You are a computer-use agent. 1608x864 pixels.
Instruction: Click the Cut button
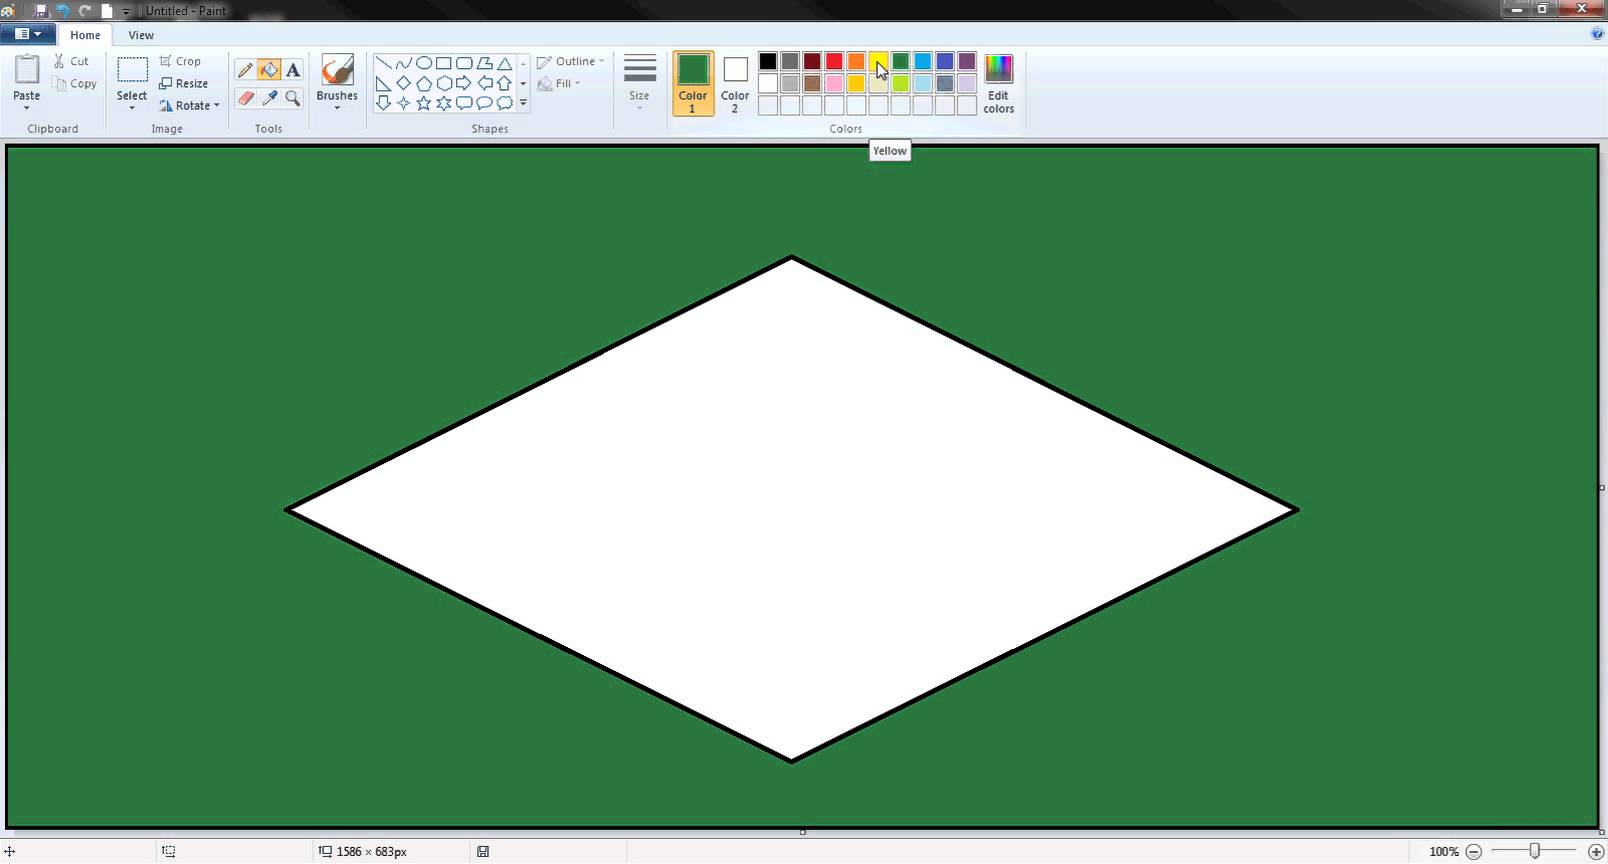(x=72, y=61)
